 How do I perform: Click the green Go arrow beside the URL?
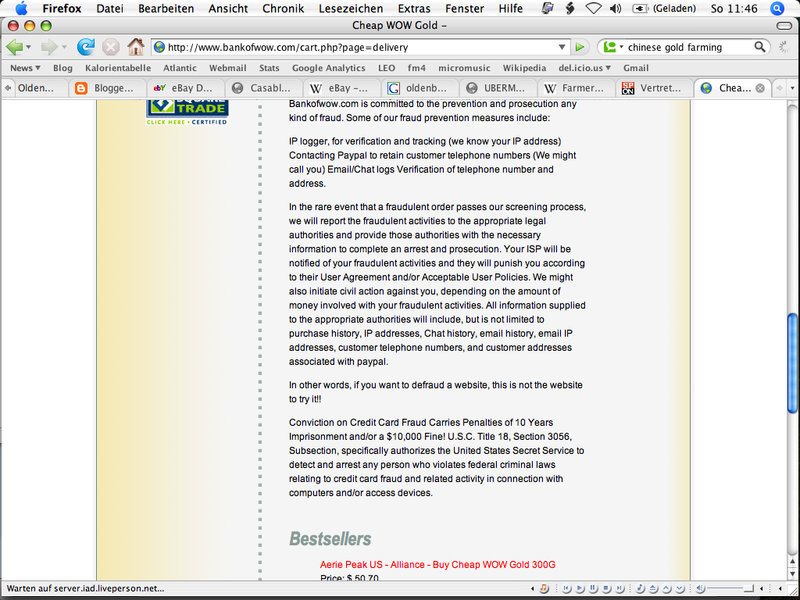(x=580, y=47)
